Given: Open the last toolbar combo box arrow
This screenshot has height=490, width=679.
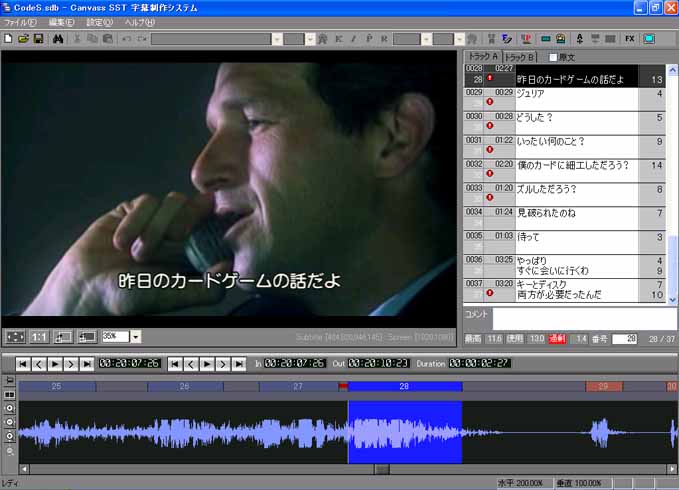Looking at the screenshot, I should coord(459,39).
